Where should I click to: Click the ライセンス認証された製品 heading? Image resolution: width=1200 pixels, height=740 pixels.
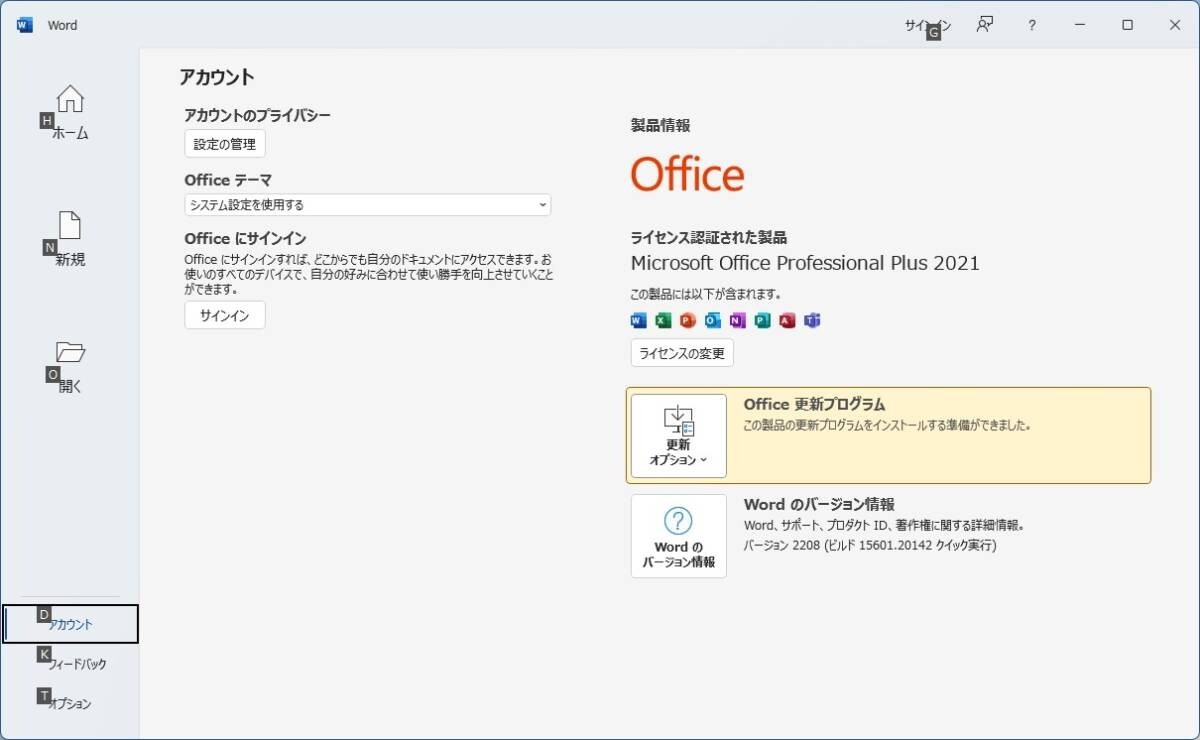pos(709,238)
